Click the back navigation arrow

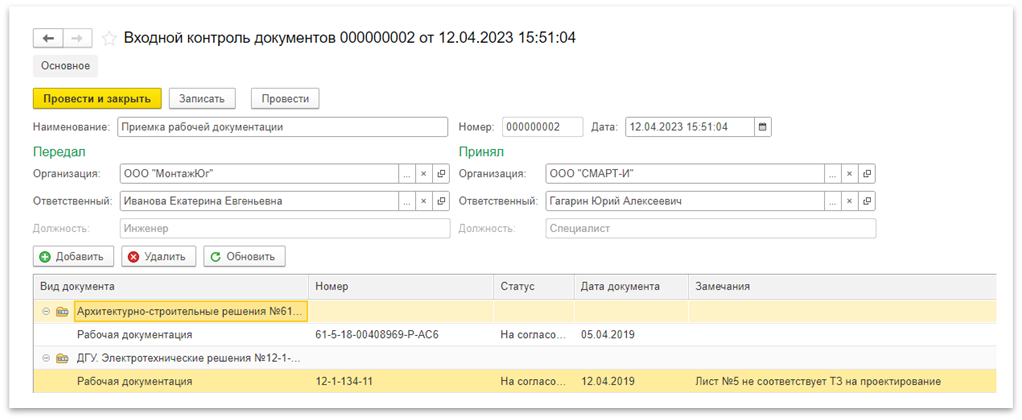48,38
